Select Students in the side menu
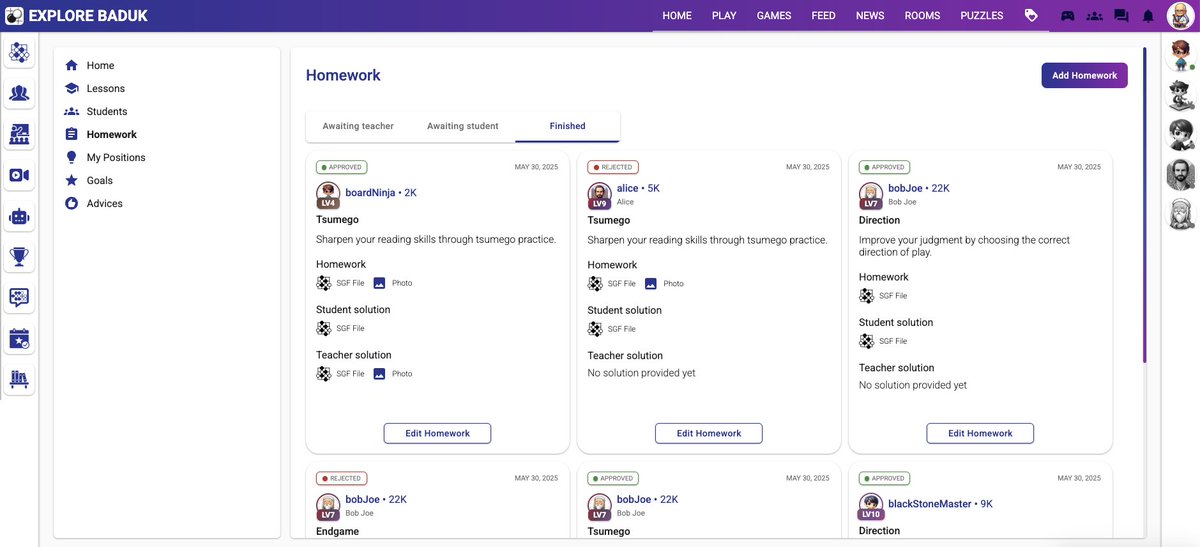The height and width of the screenshot is (547, 1200). 106,111
